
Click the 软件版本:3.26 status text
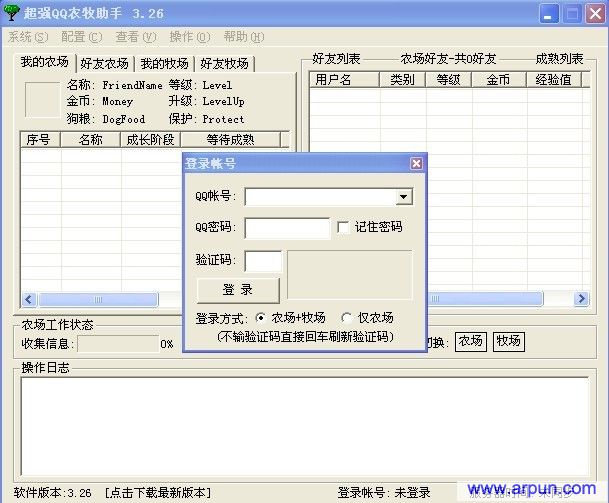(52, 493)
